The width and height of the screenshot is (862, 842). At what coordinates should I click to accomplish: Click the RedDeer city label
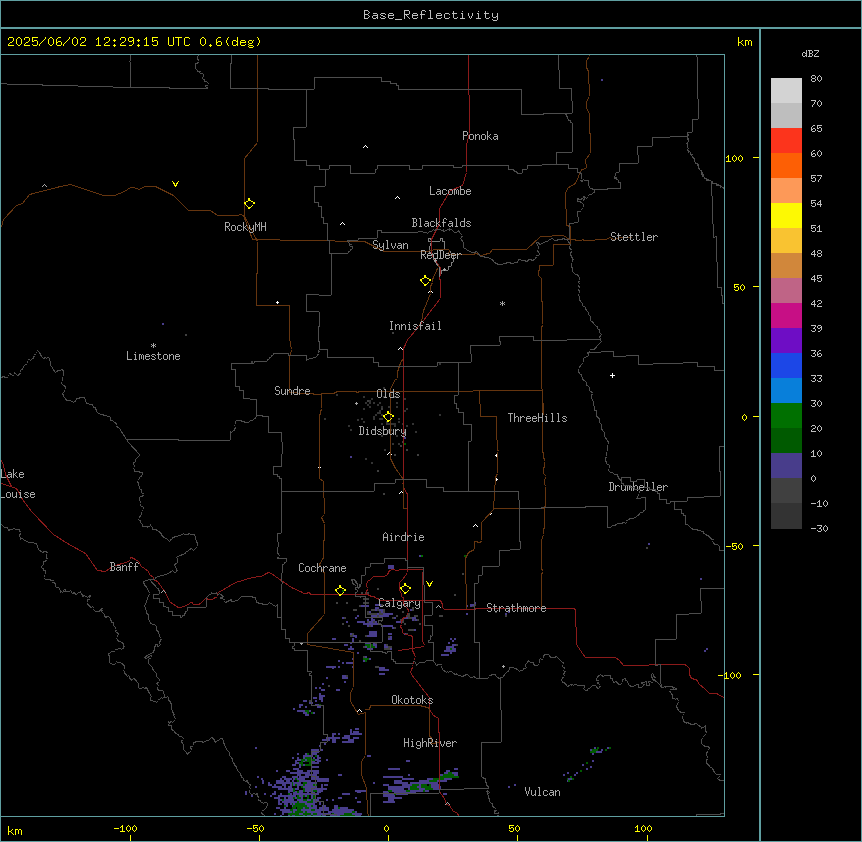[440, 255]
